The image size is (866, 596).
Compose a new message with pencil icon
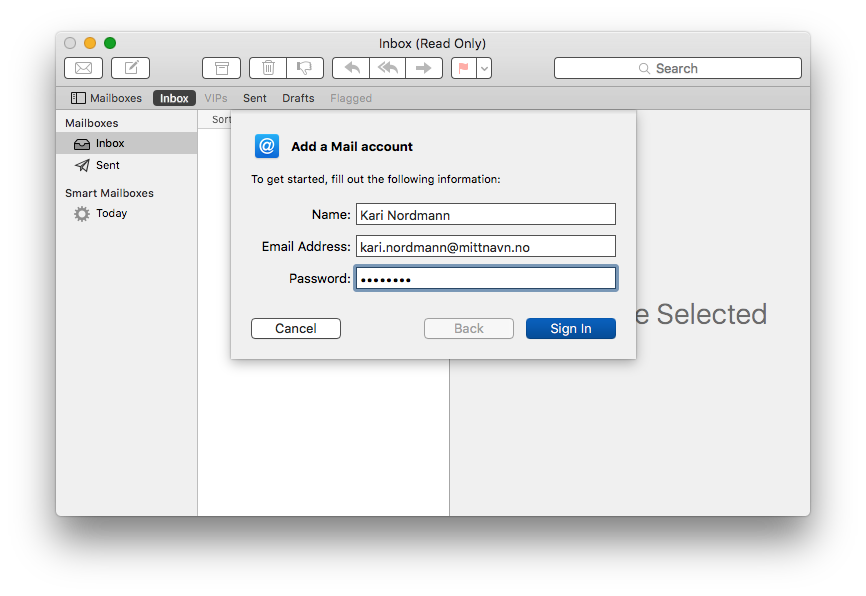[130, 68]
